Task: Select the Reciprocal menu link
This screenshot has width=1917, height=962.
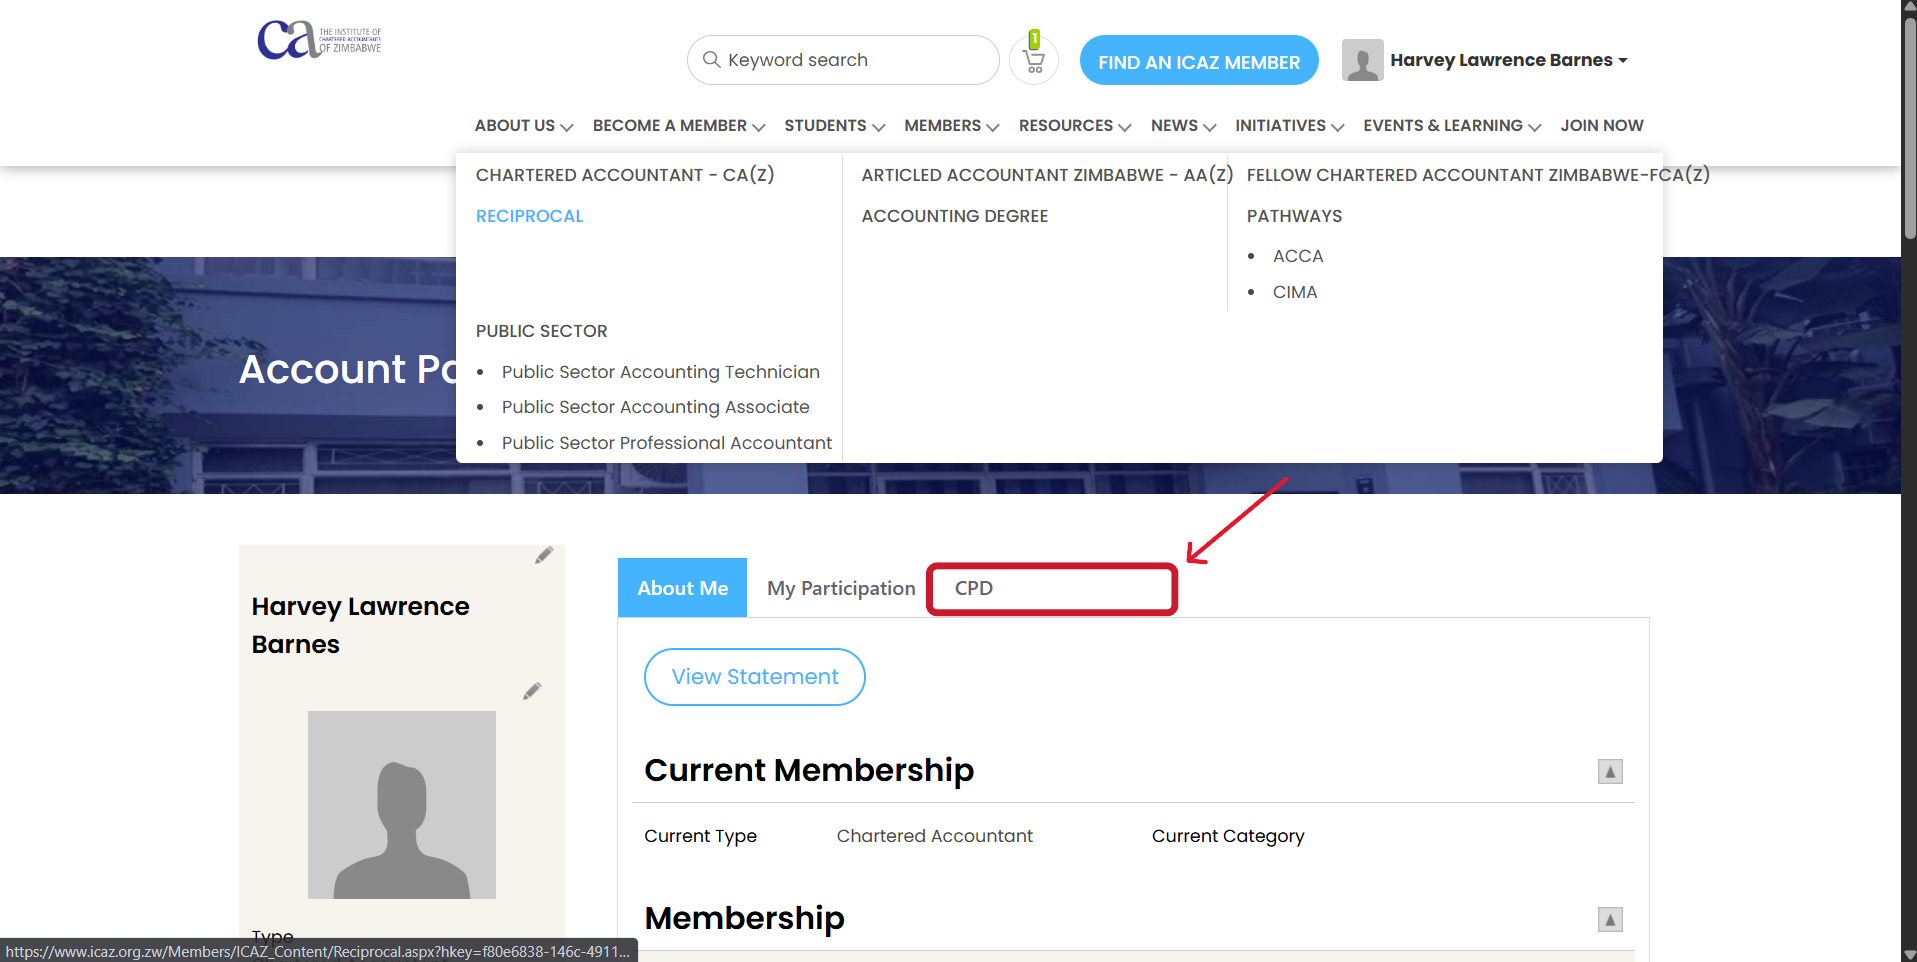Action: point(529,216)
